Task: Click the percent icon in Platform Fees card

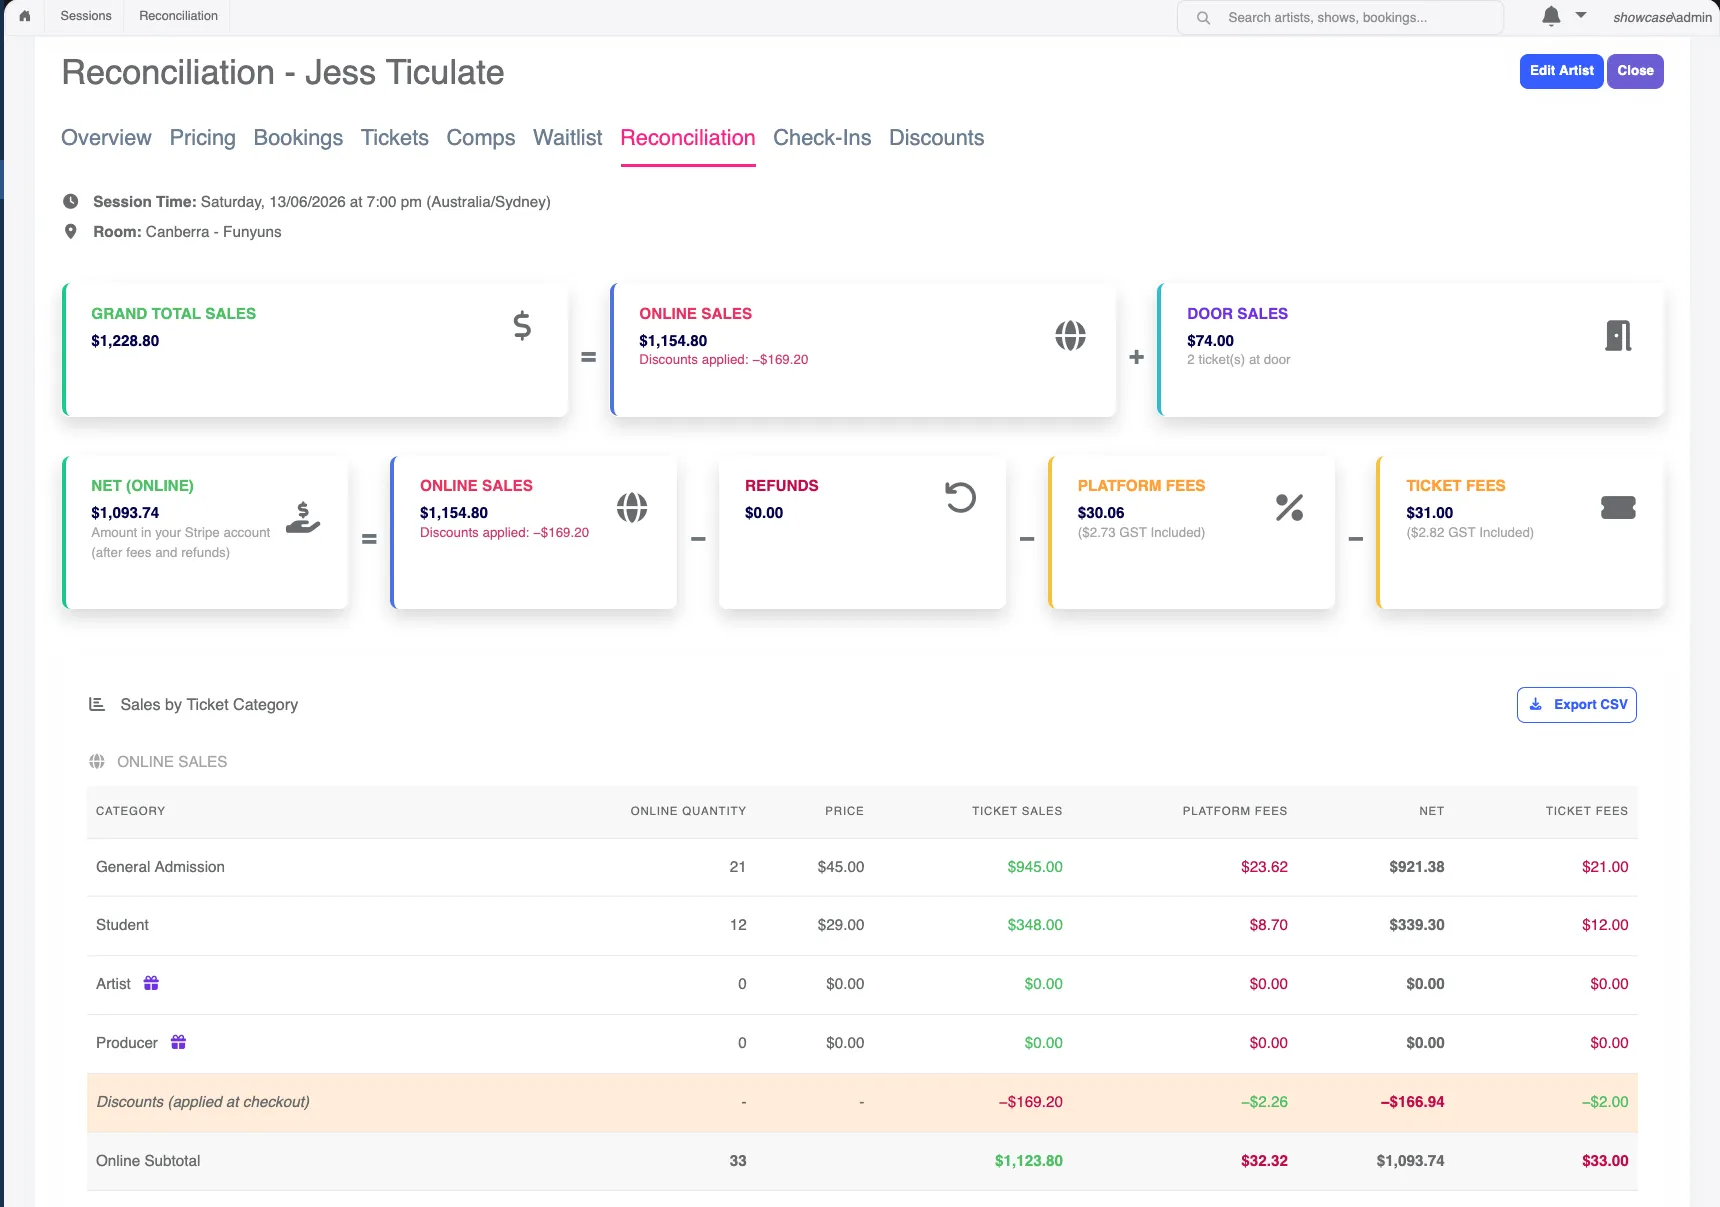Action: (x=1289, y=508)
